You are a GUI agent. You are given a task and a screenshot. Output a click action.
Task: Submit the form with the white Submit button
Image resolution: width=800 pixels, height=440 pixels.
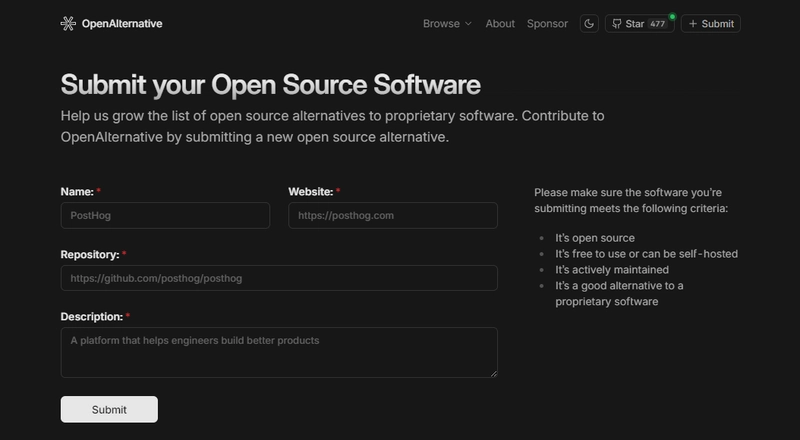tap(109, 409)
